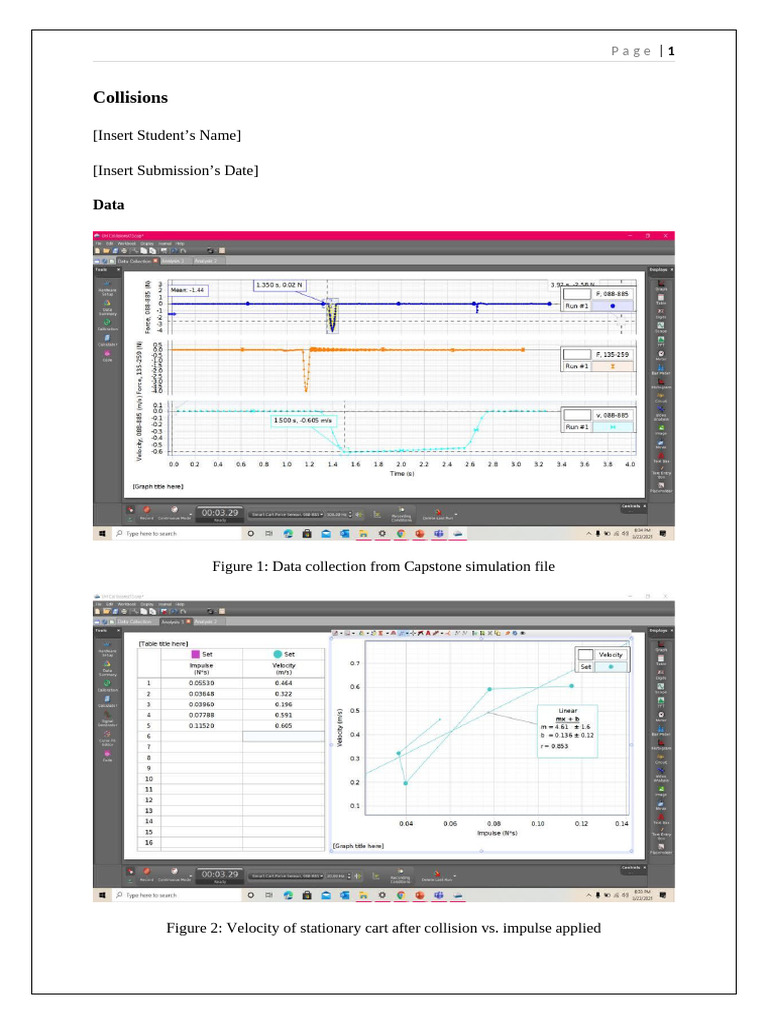The image size is (768, 1024).
Task: Select impulse cell 0.05530 in table
Action: point(201,683)
